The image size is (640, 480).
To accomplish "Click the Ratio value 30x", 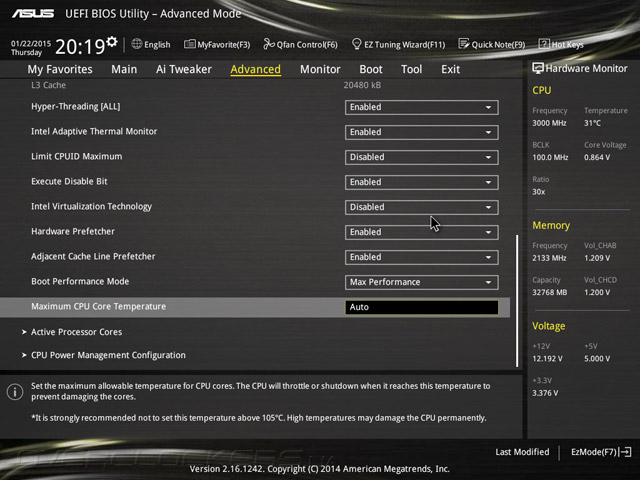I will click(x=538, y=191).
